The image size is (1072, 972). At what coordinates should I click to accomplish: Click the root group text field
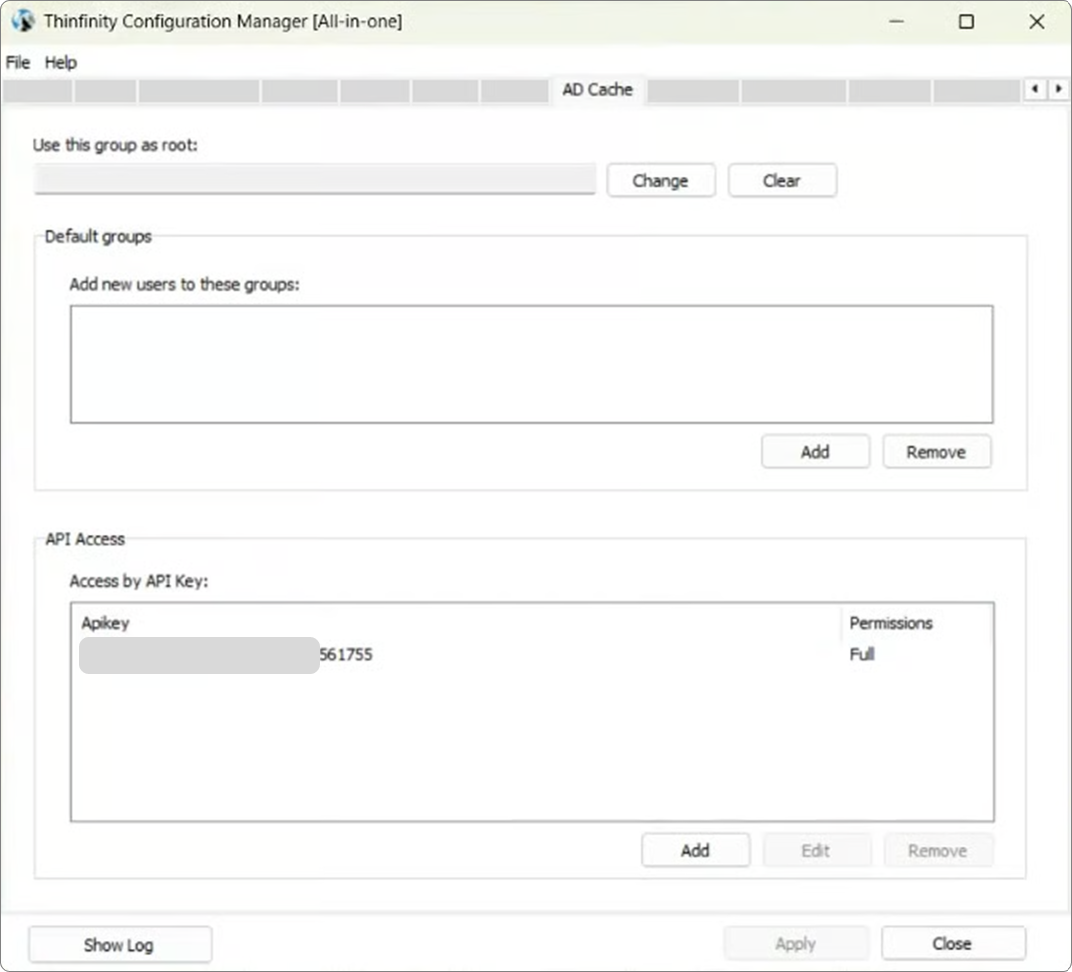point(315,180)
